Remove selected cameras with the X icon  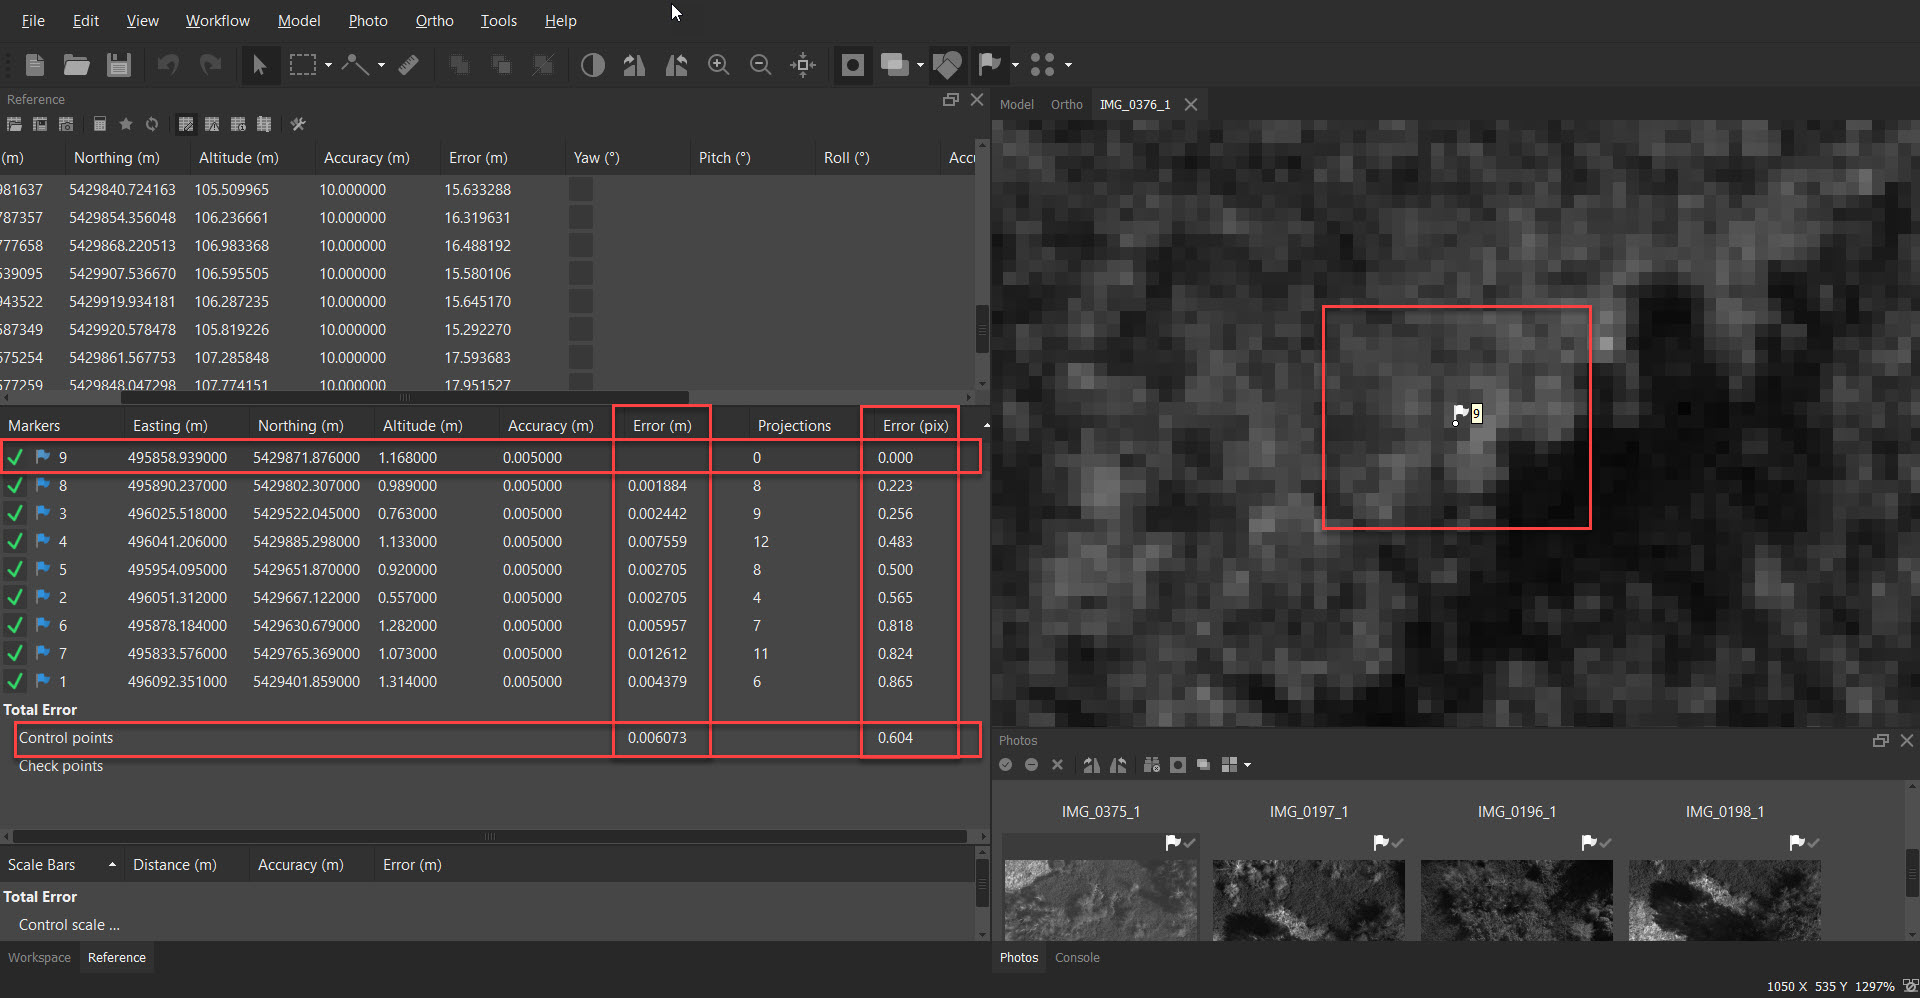point(1057,765)
